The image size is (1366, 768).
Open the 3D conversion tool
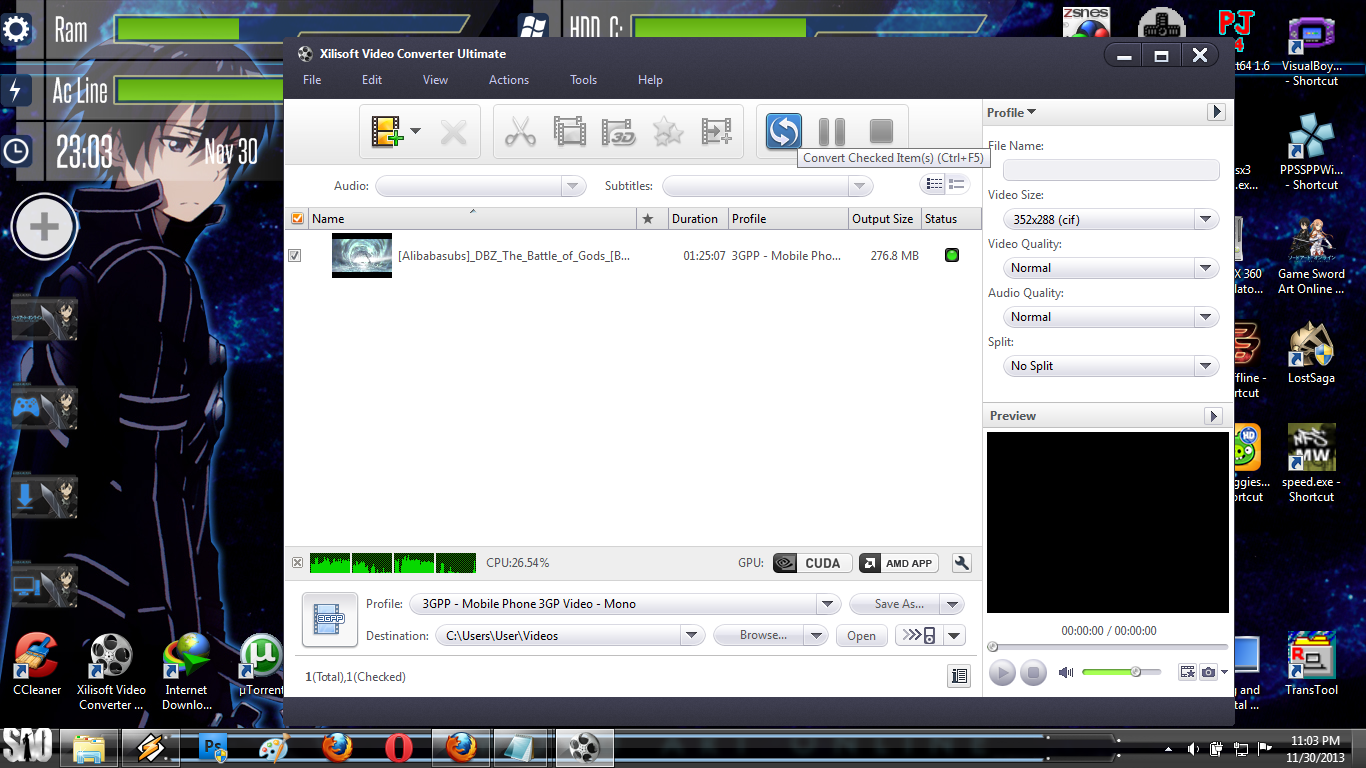(x=618, y=131)
